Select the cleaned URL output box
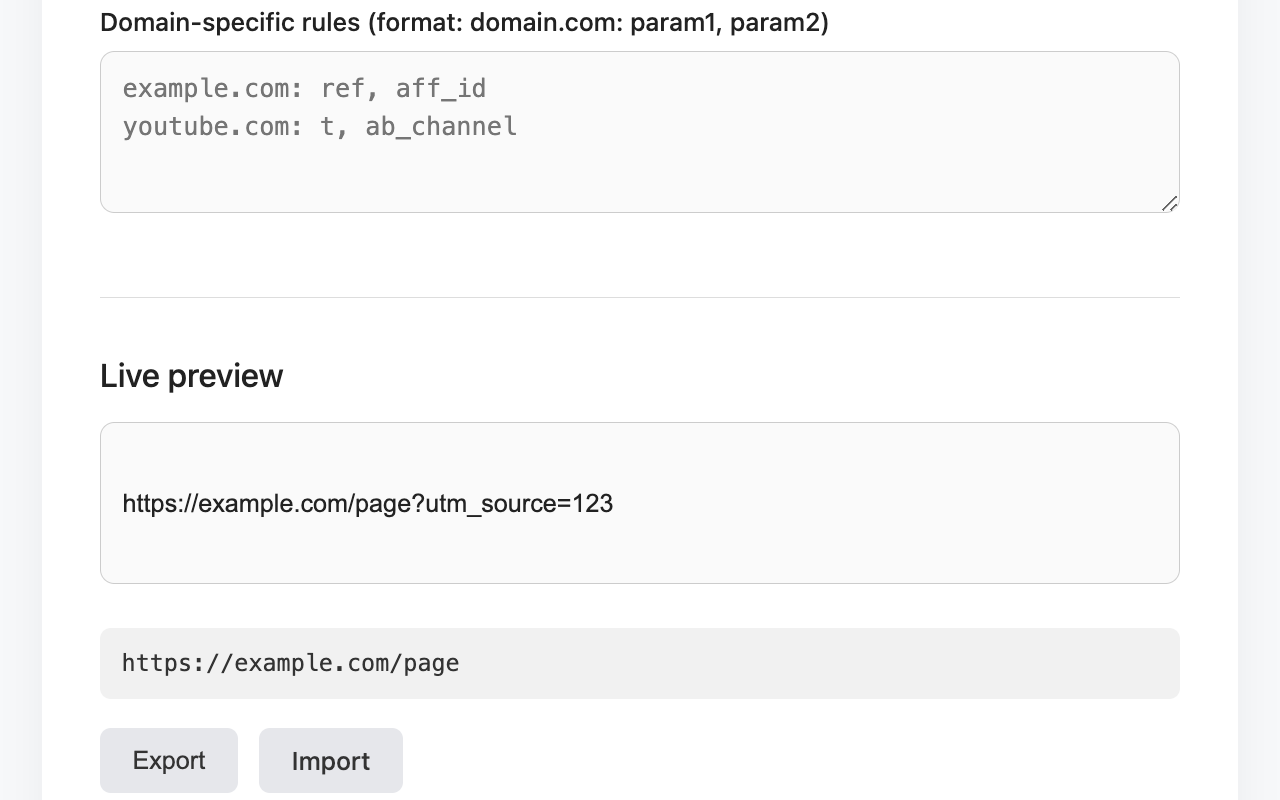 tap(640, 663)
